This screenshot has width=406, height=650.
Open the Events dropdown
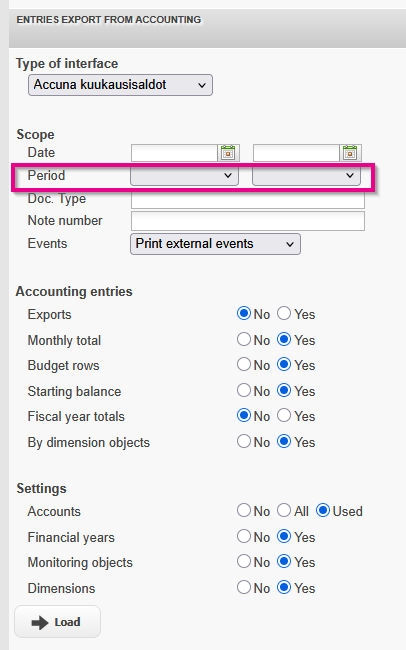click(x=215, y=244)
